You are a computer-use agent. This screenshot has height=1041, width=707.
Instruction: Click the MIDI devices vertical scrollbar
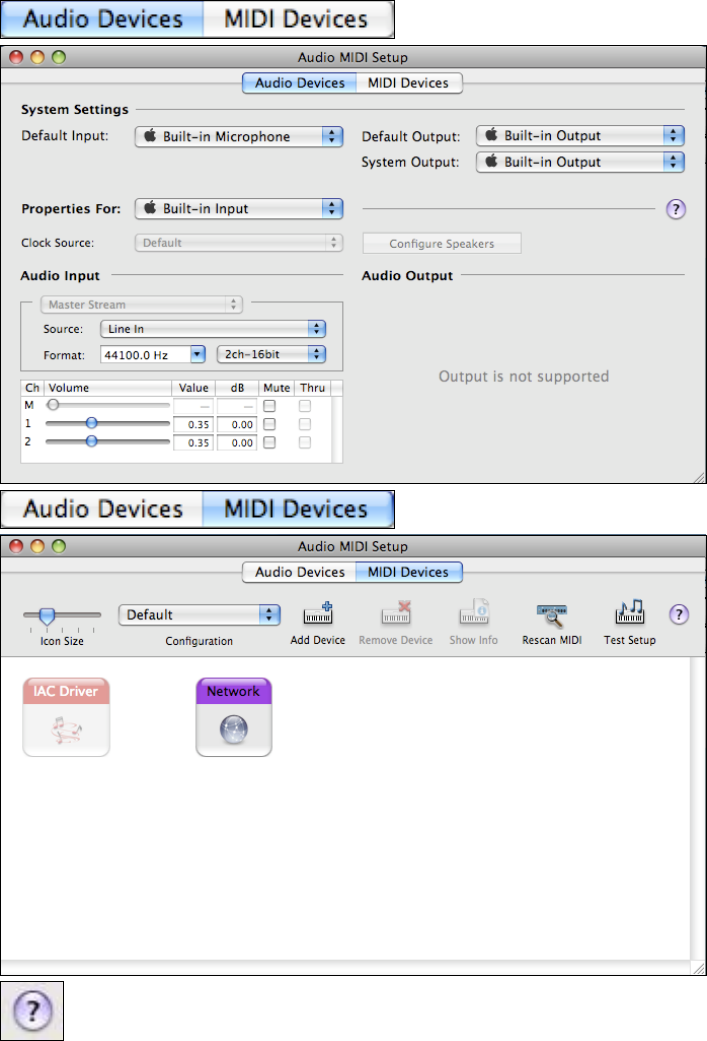click(697, 808)
